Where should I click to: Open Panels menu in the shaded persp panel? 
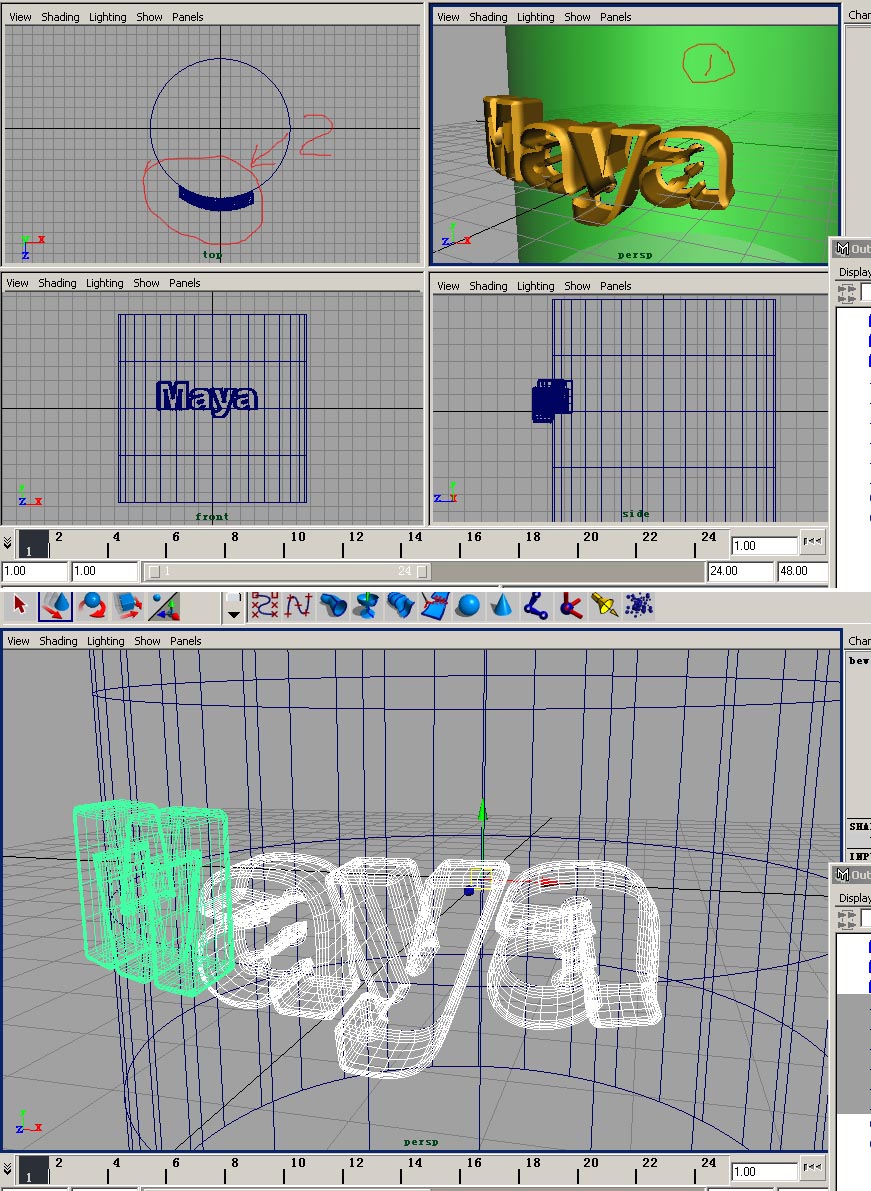[x=616, y=17]
